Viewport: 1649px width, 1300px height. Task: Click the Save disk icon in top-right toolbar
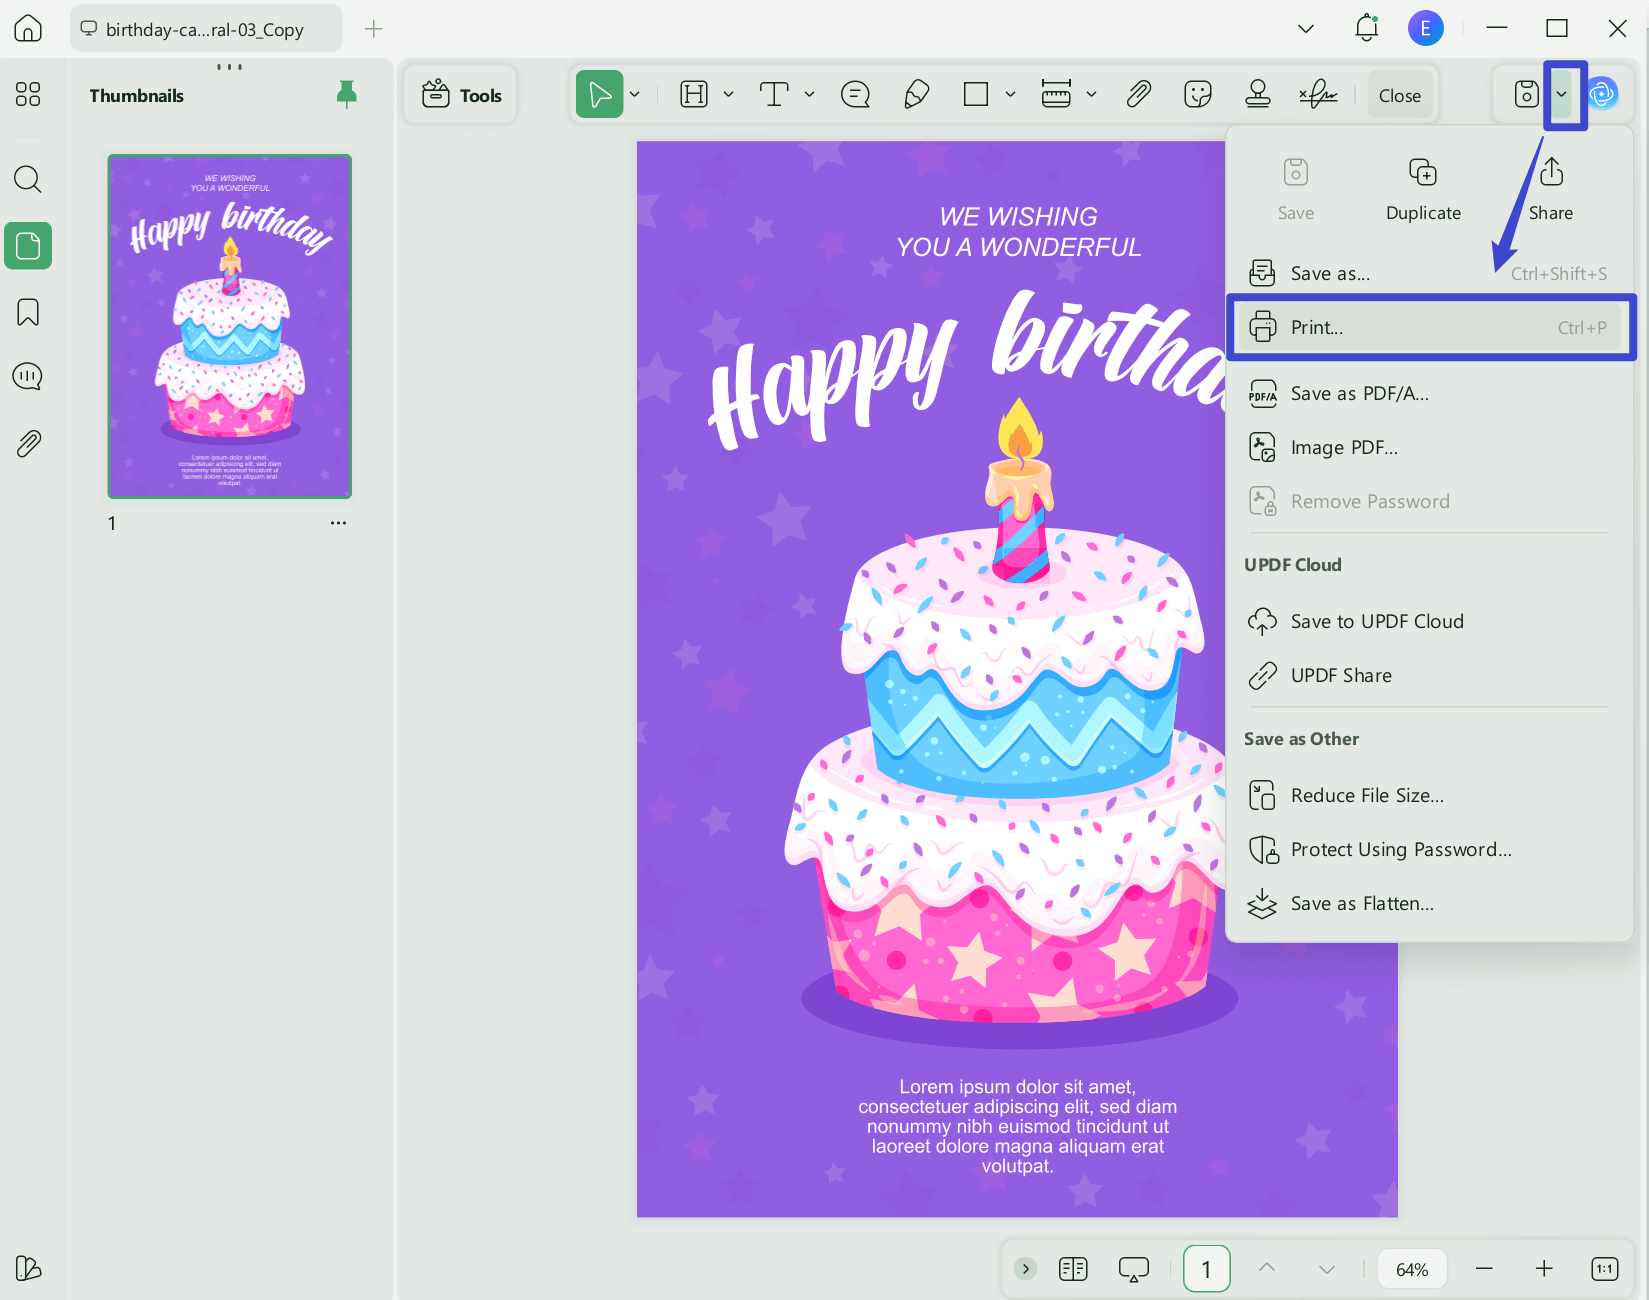[x=1526, y=95]
